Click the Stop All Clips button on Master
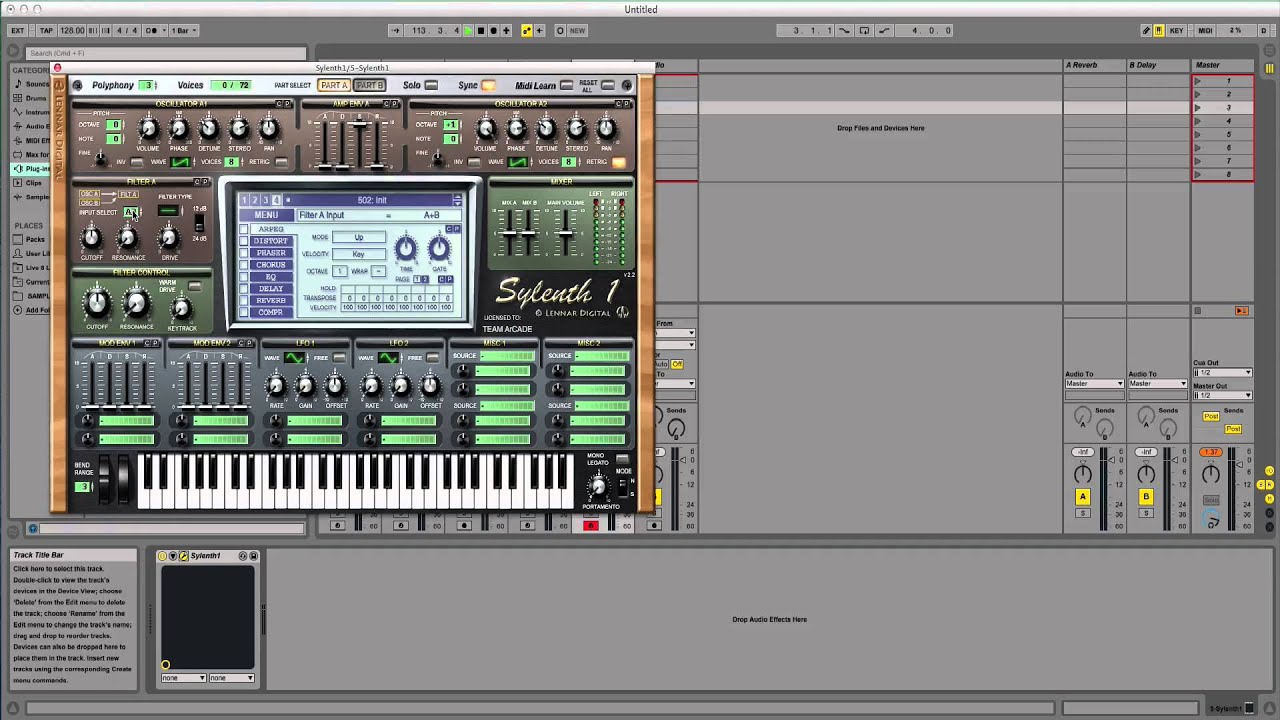This screenshot has width=1280, height=720. pyautogui.click(x=1197, y=311)
